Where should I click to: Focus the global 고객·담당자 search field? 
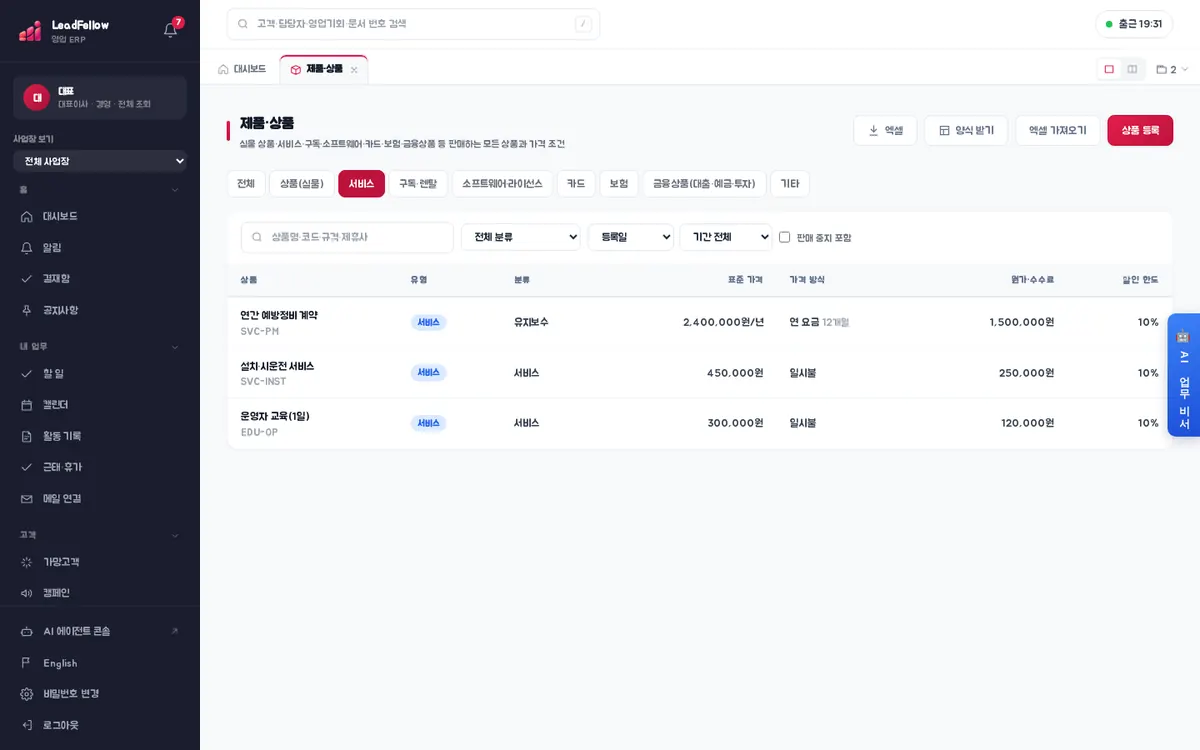(x=413, y=24)
